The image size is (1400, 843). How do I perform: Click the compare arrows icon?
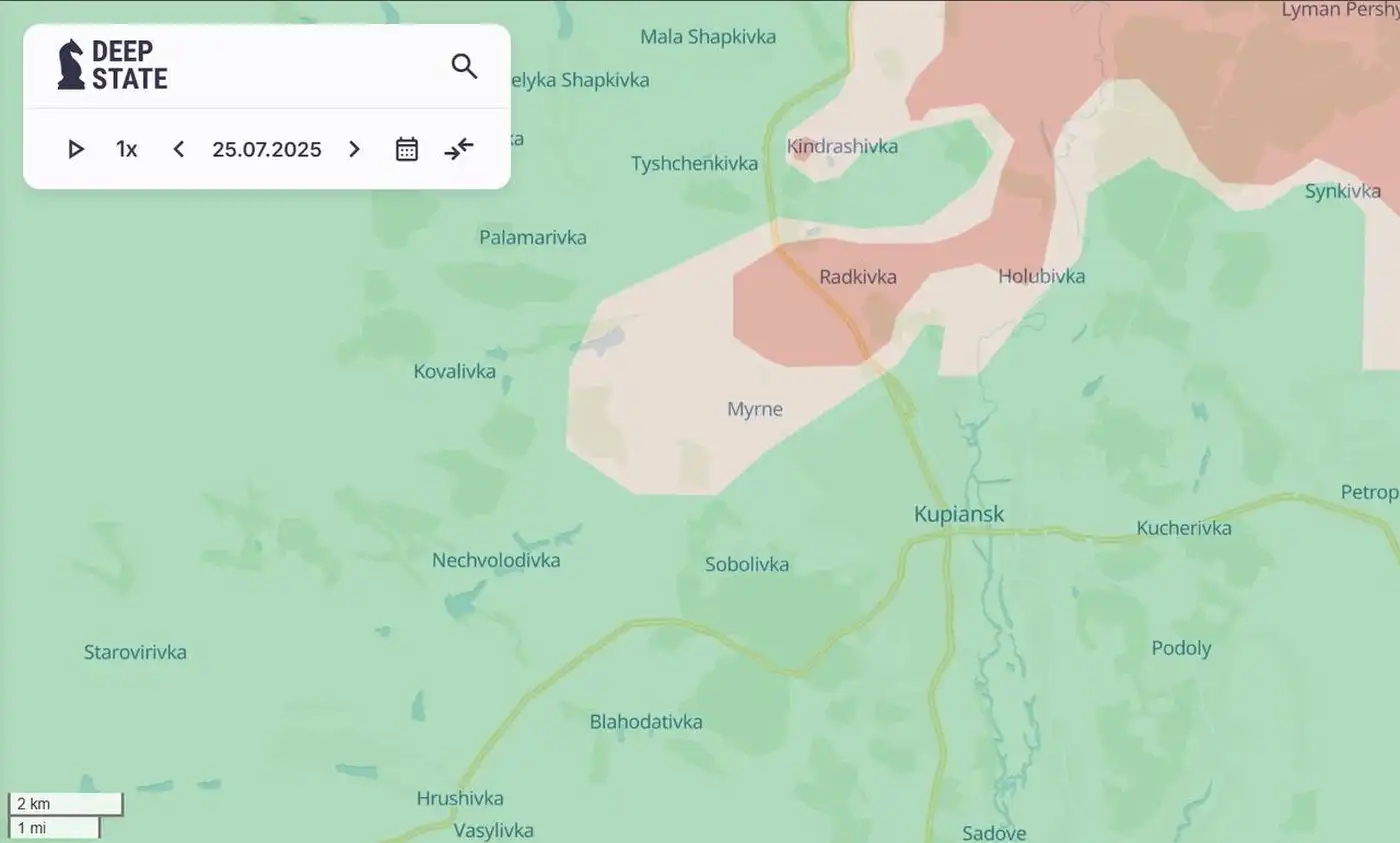(x=459, y=149)
